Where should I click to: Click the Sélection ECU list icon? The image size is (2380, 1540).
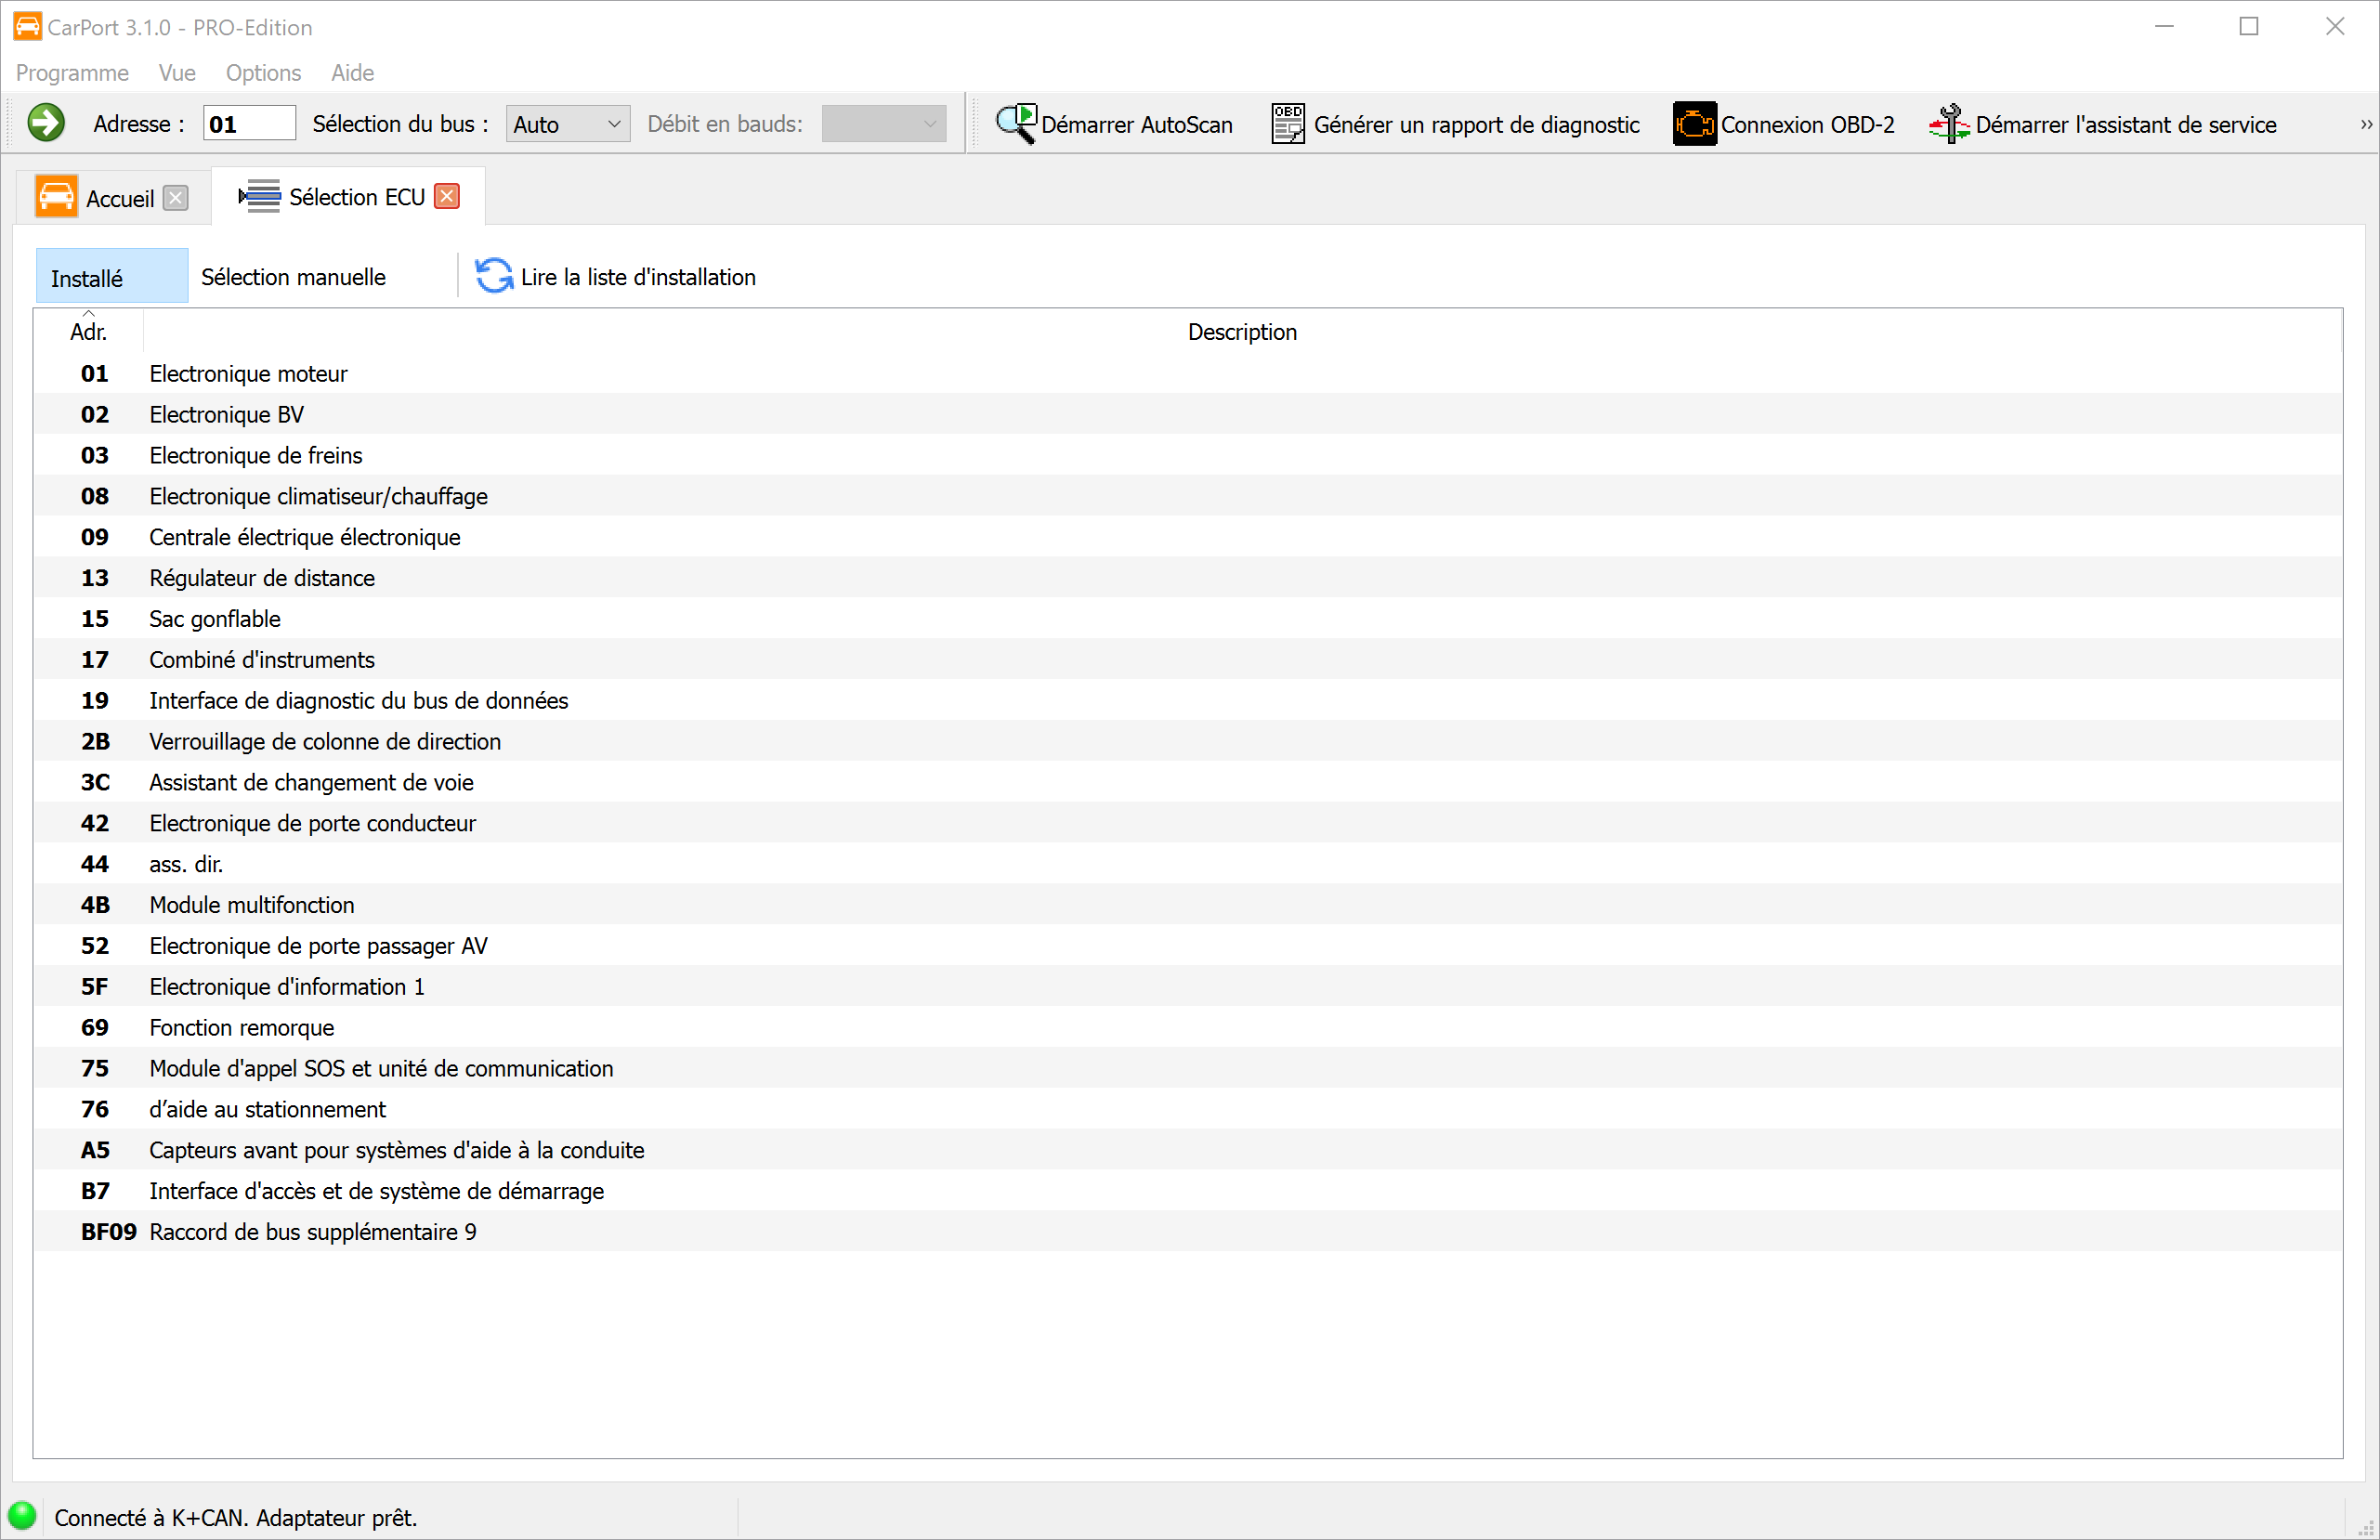(x=260, y=196)
